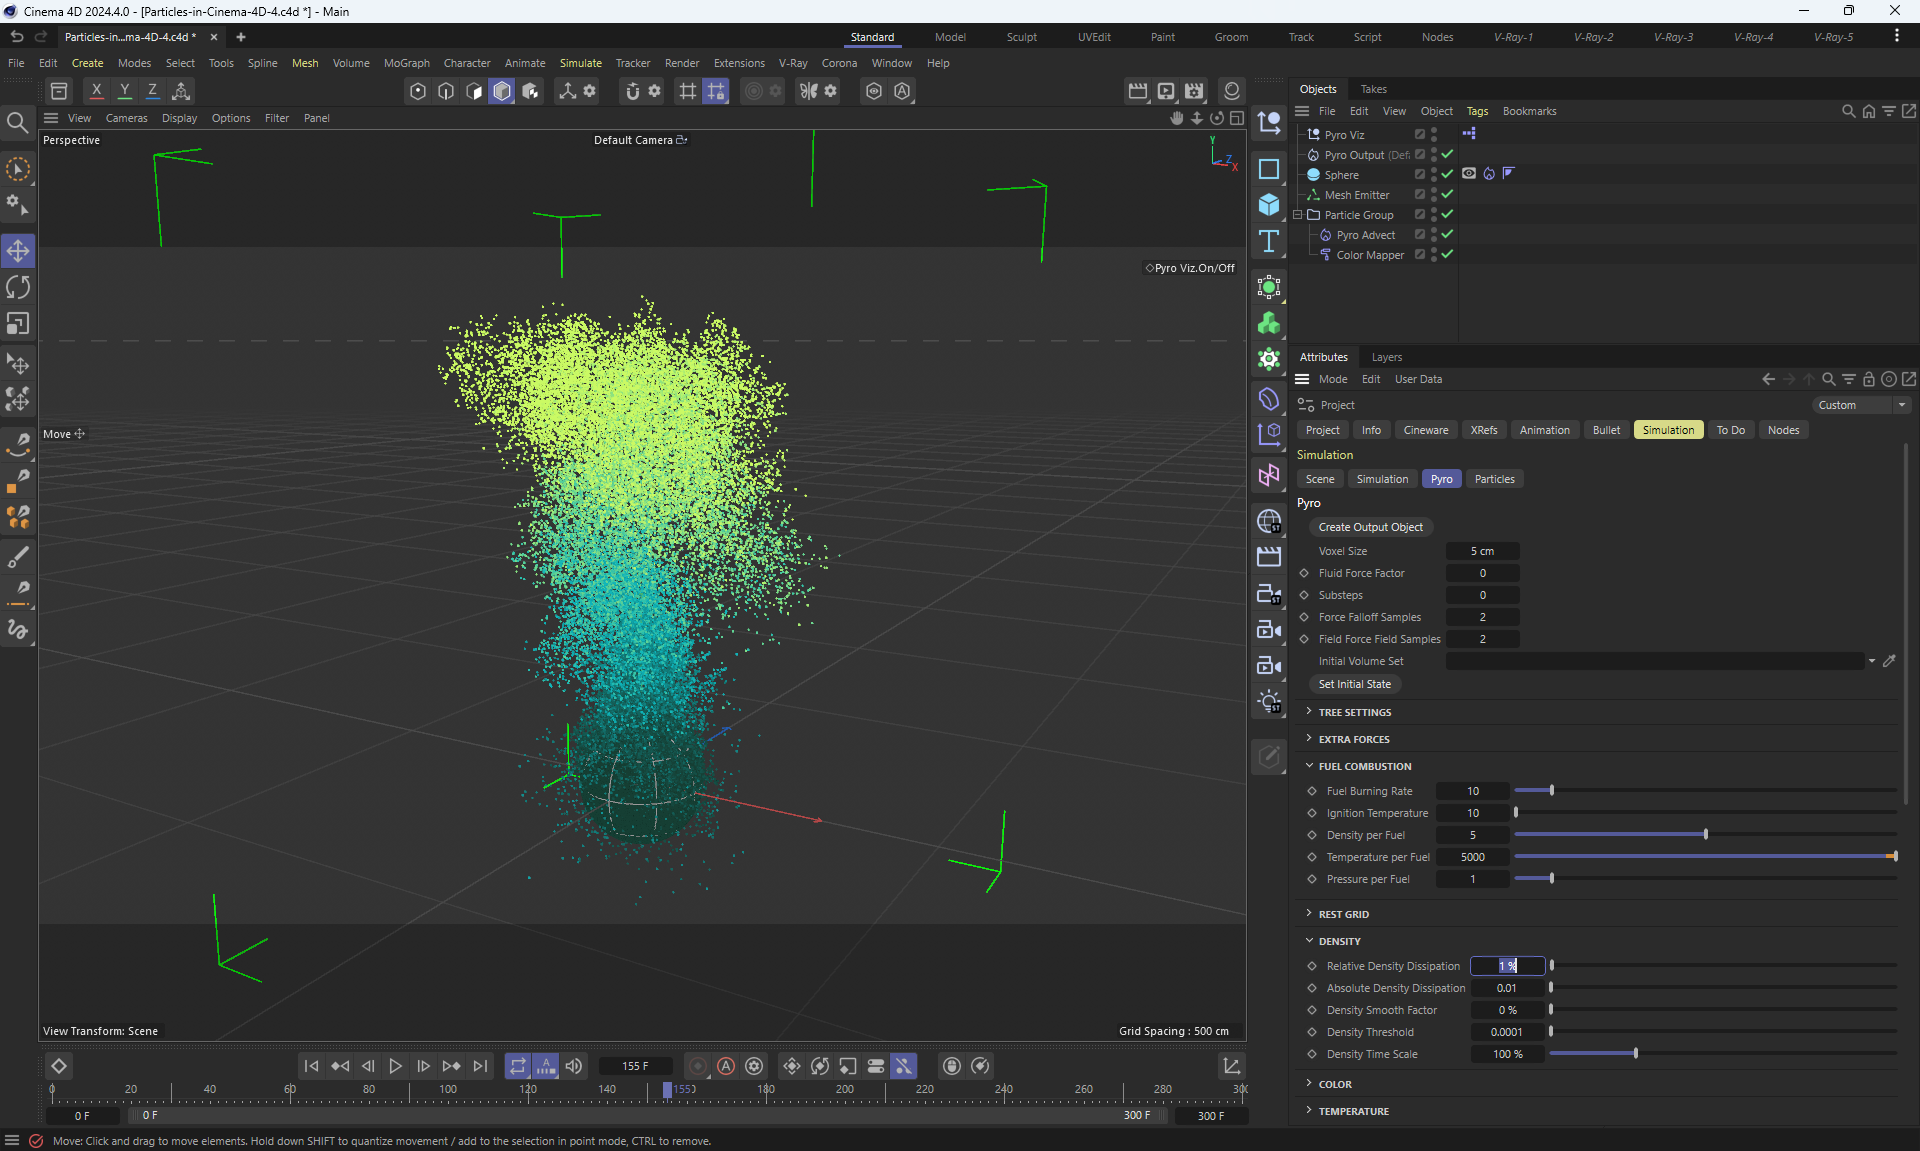Select the Rotate tool
Image resolution: width=1920 pixels, height=1151 pixels.
pos(18,287)
